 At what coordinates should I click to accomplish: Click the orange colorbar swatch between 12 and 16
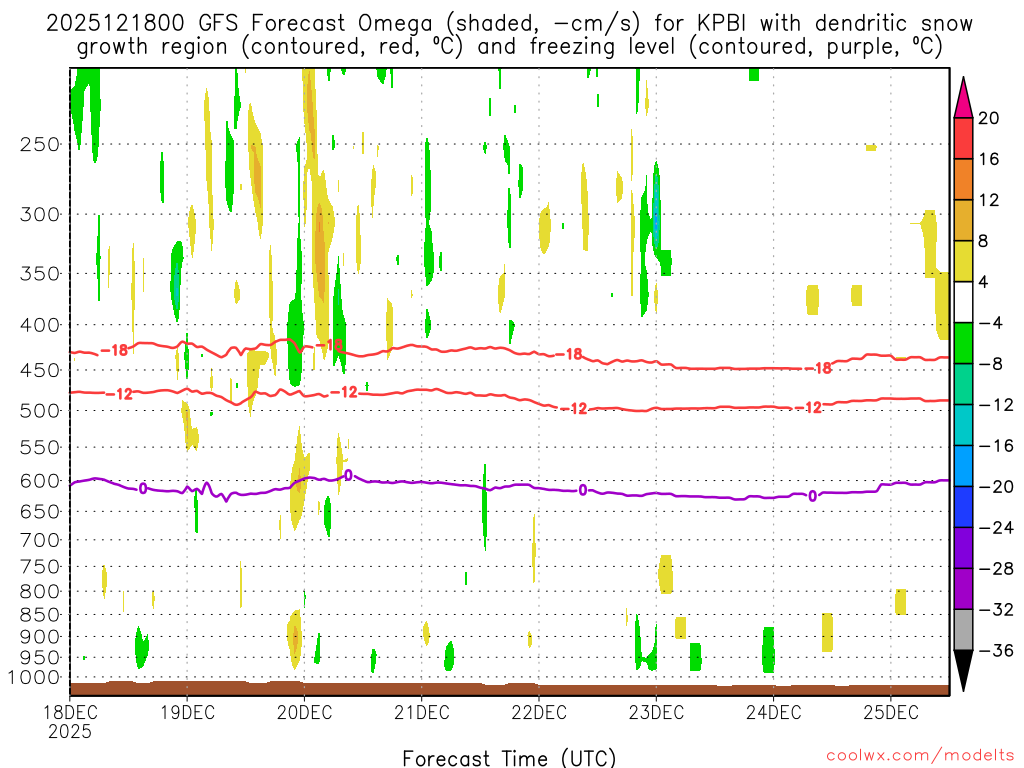tap(963, 180)
